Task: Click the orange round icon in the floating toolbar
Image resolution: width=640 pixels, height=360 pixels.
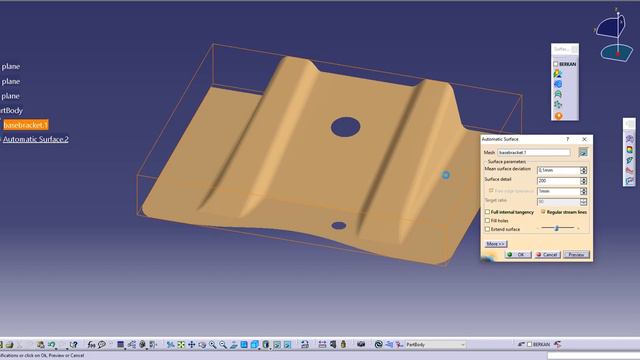Action: coord(558,116)
